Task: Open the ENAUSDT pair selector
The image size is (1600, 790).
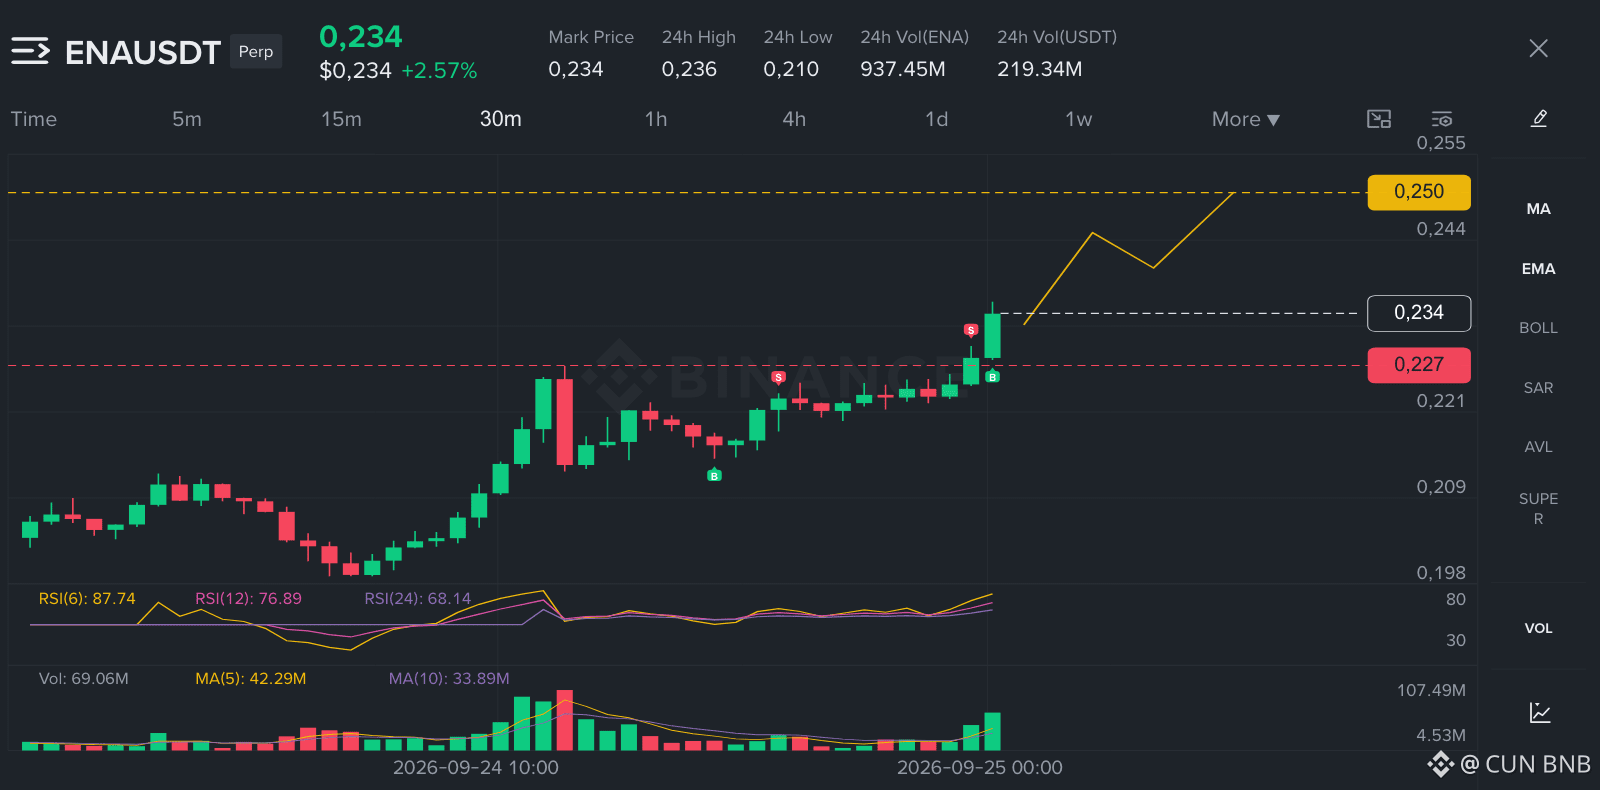Action: point(143,52)
